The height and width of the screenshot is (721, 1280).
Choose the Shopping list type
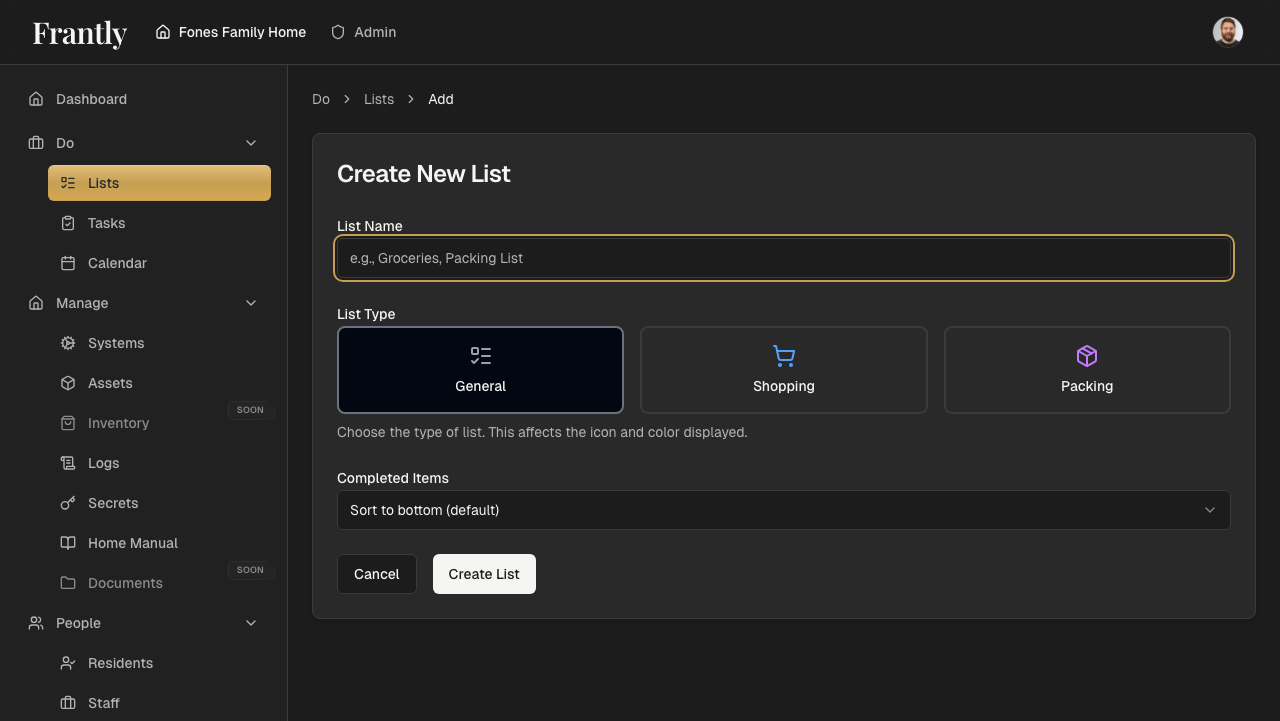(783, 369)
